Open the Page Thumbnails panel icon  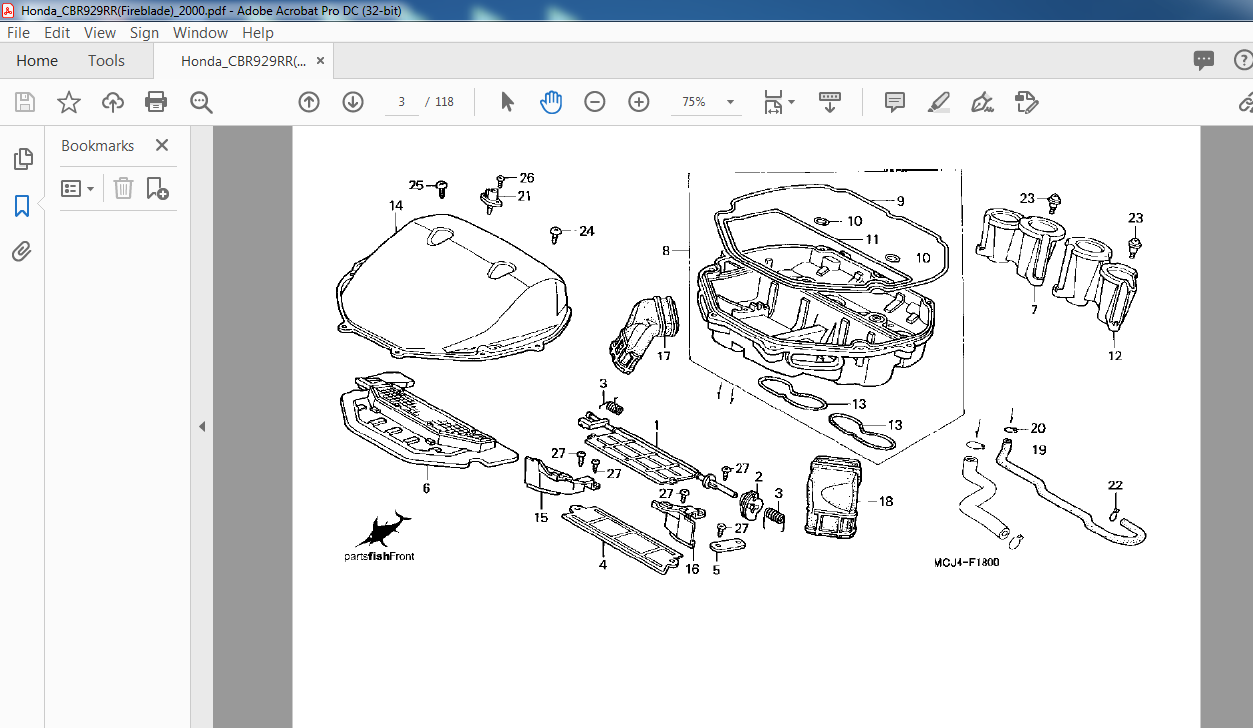tap(22, 159)
